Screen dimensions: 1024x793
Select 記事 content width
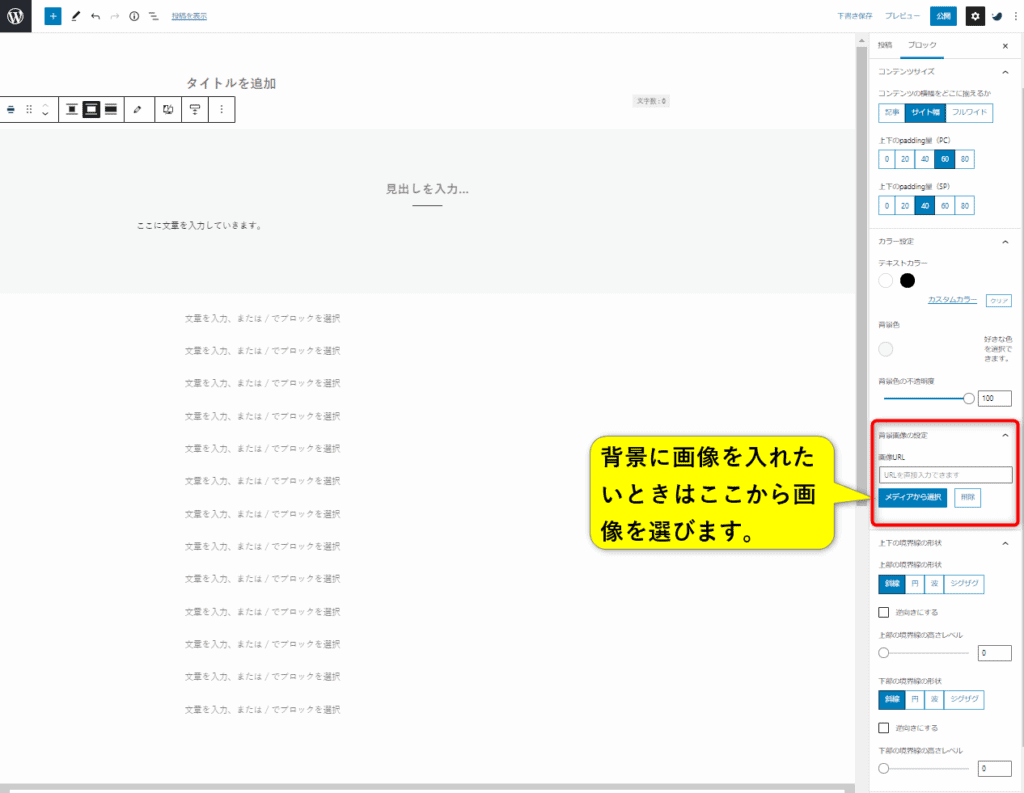tap(891, 112)
